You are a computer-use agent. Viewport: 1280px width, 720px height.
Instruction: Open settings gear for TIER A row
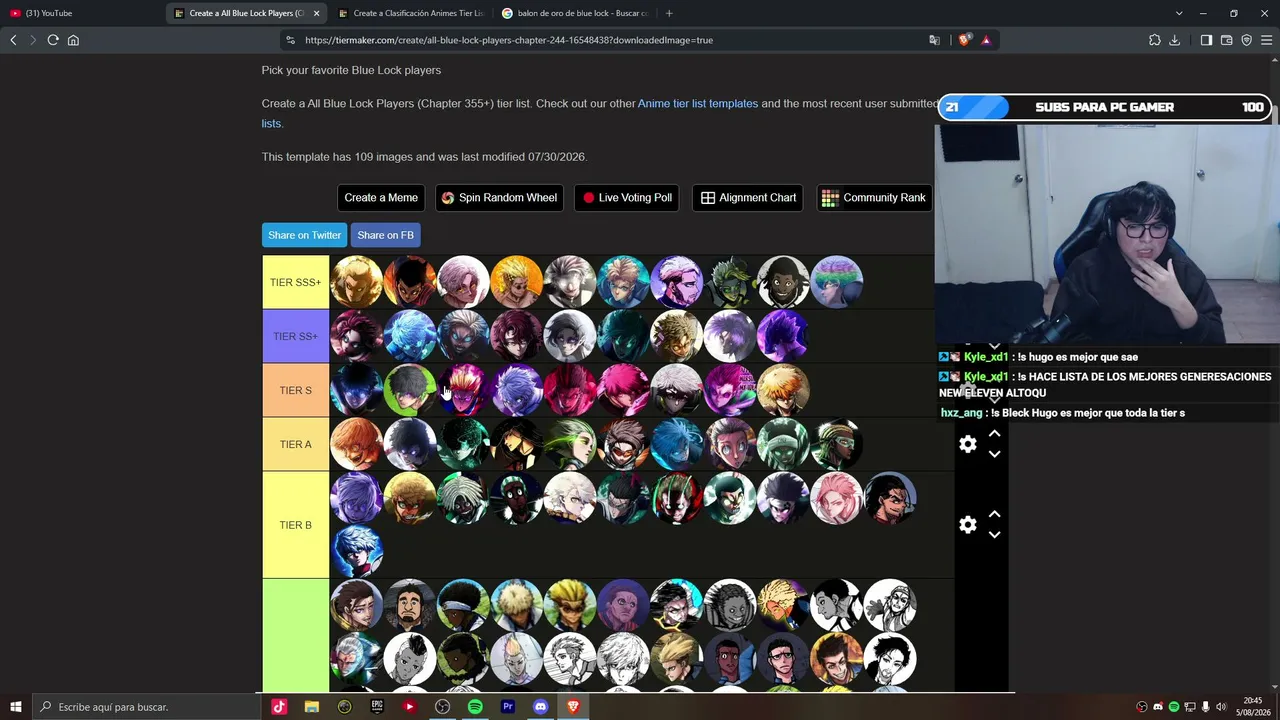point(968,444)
